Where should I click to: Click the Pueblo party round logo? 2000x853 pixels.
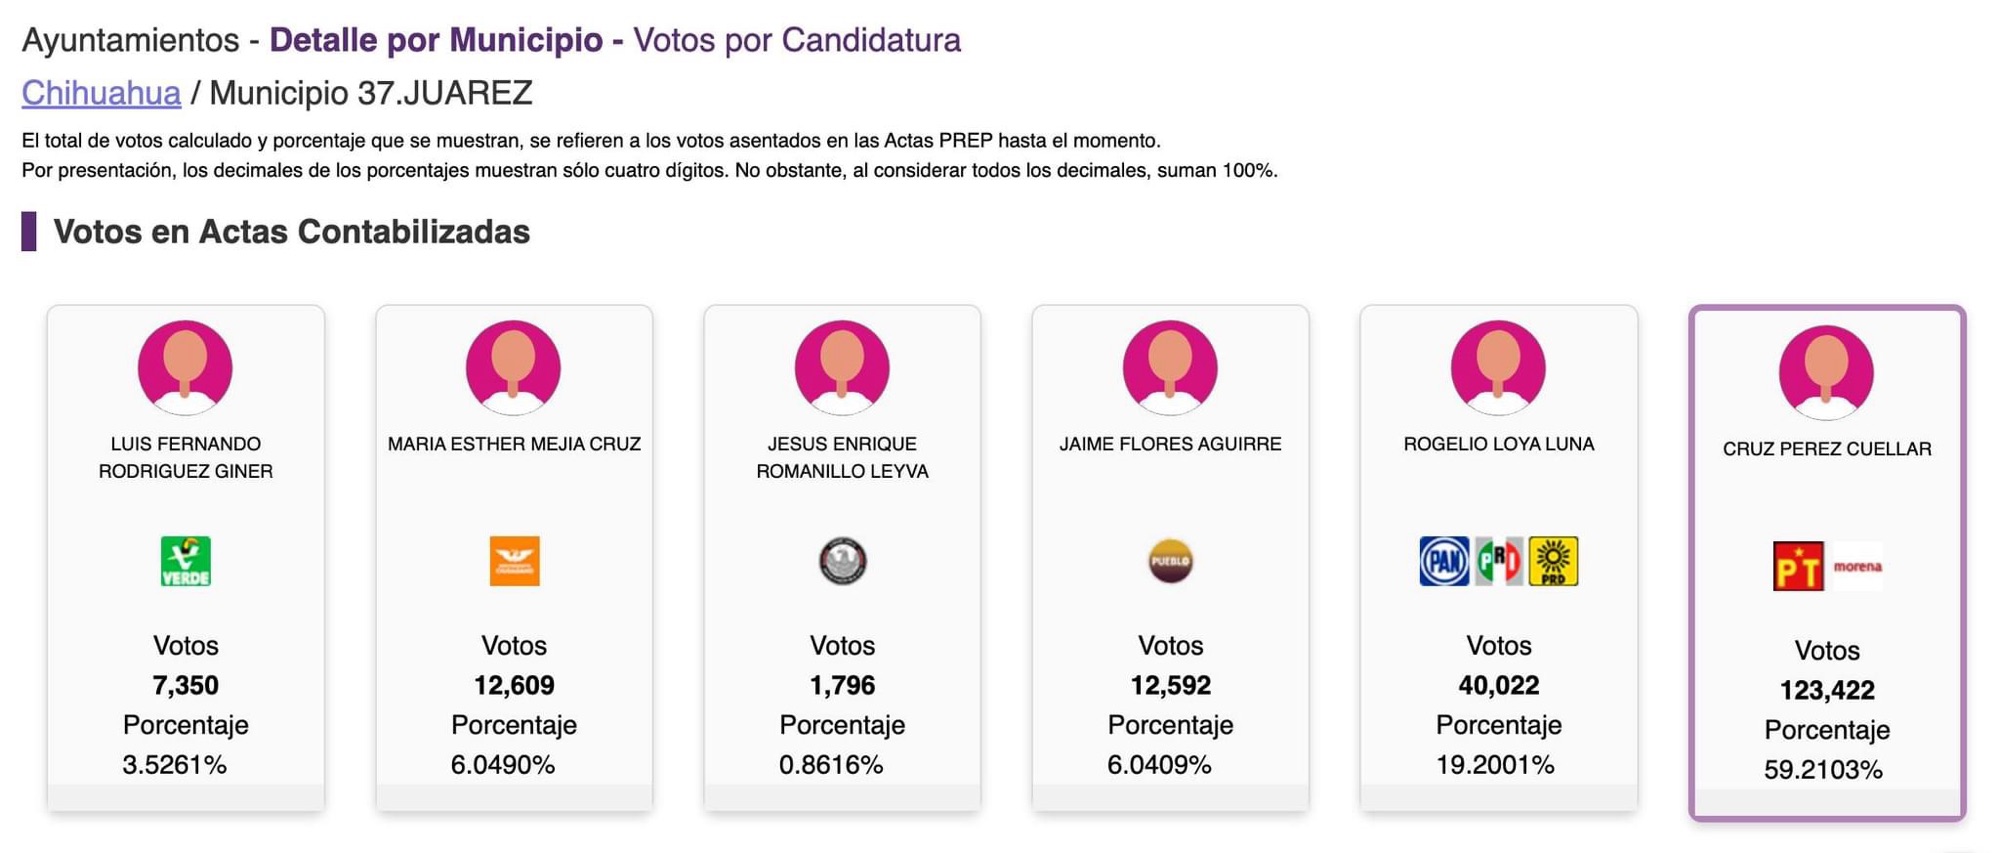pos(1170,561)
